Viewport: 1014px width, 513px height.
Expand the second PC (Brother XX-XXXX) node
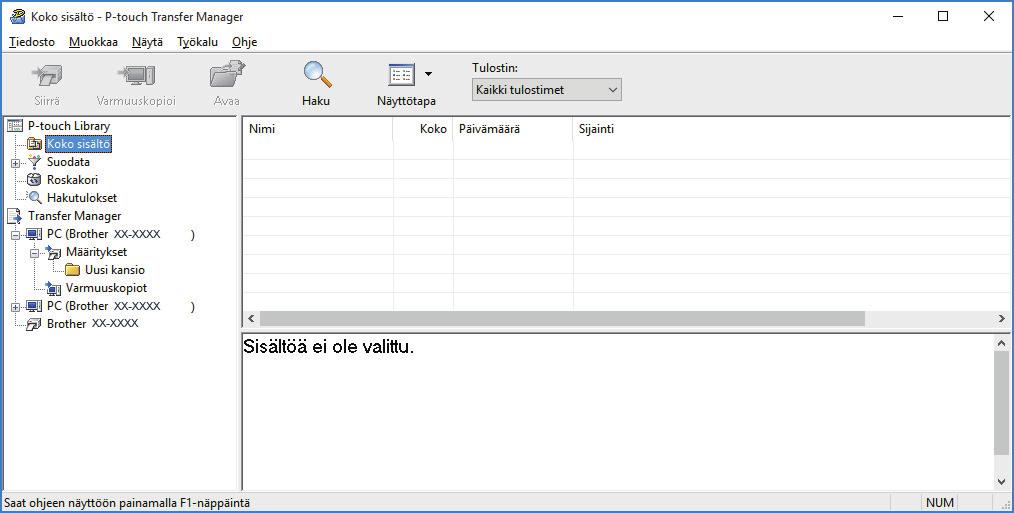point(16,307)
